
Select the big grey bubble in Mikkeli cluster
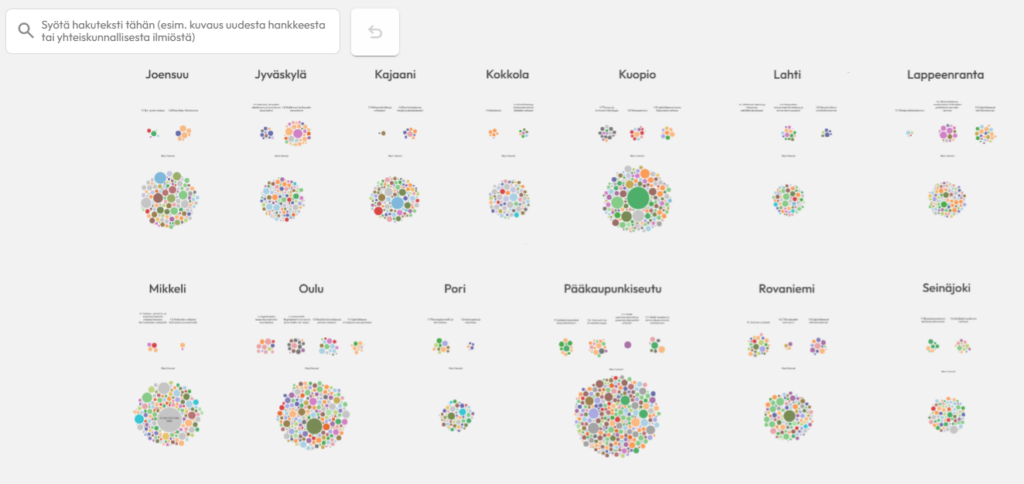point(171,417)
